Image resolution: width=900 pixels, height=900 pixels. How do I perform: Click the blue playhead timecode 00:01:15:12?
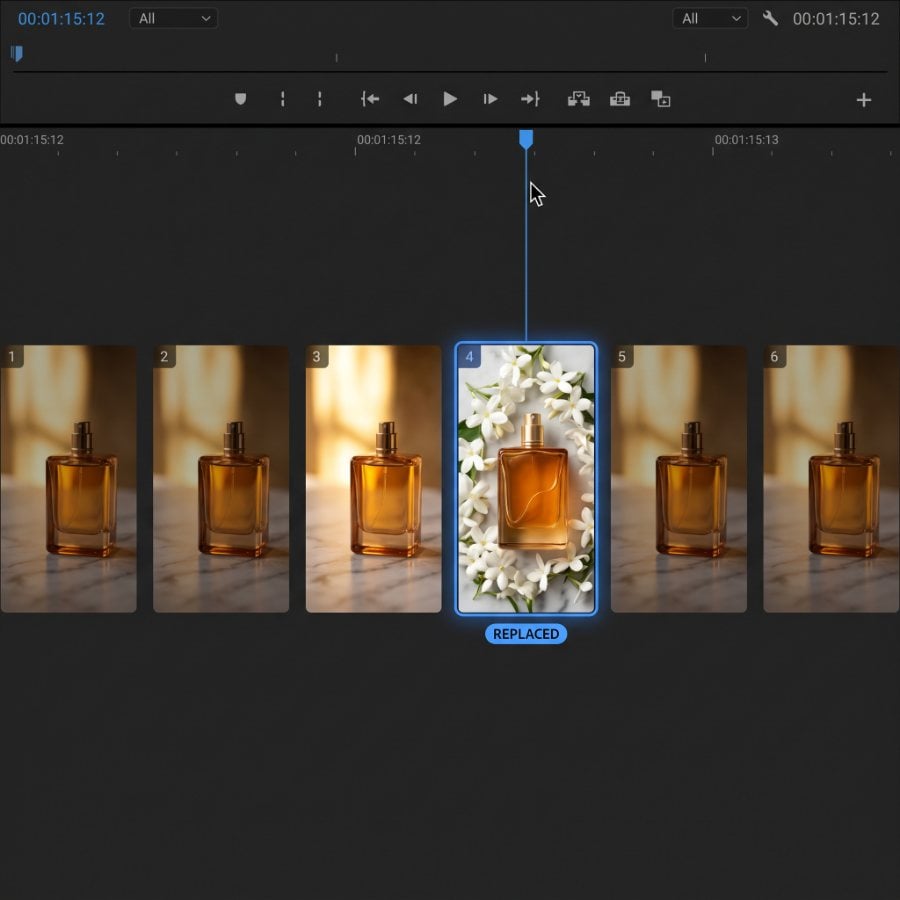click(x=61, y=19)
